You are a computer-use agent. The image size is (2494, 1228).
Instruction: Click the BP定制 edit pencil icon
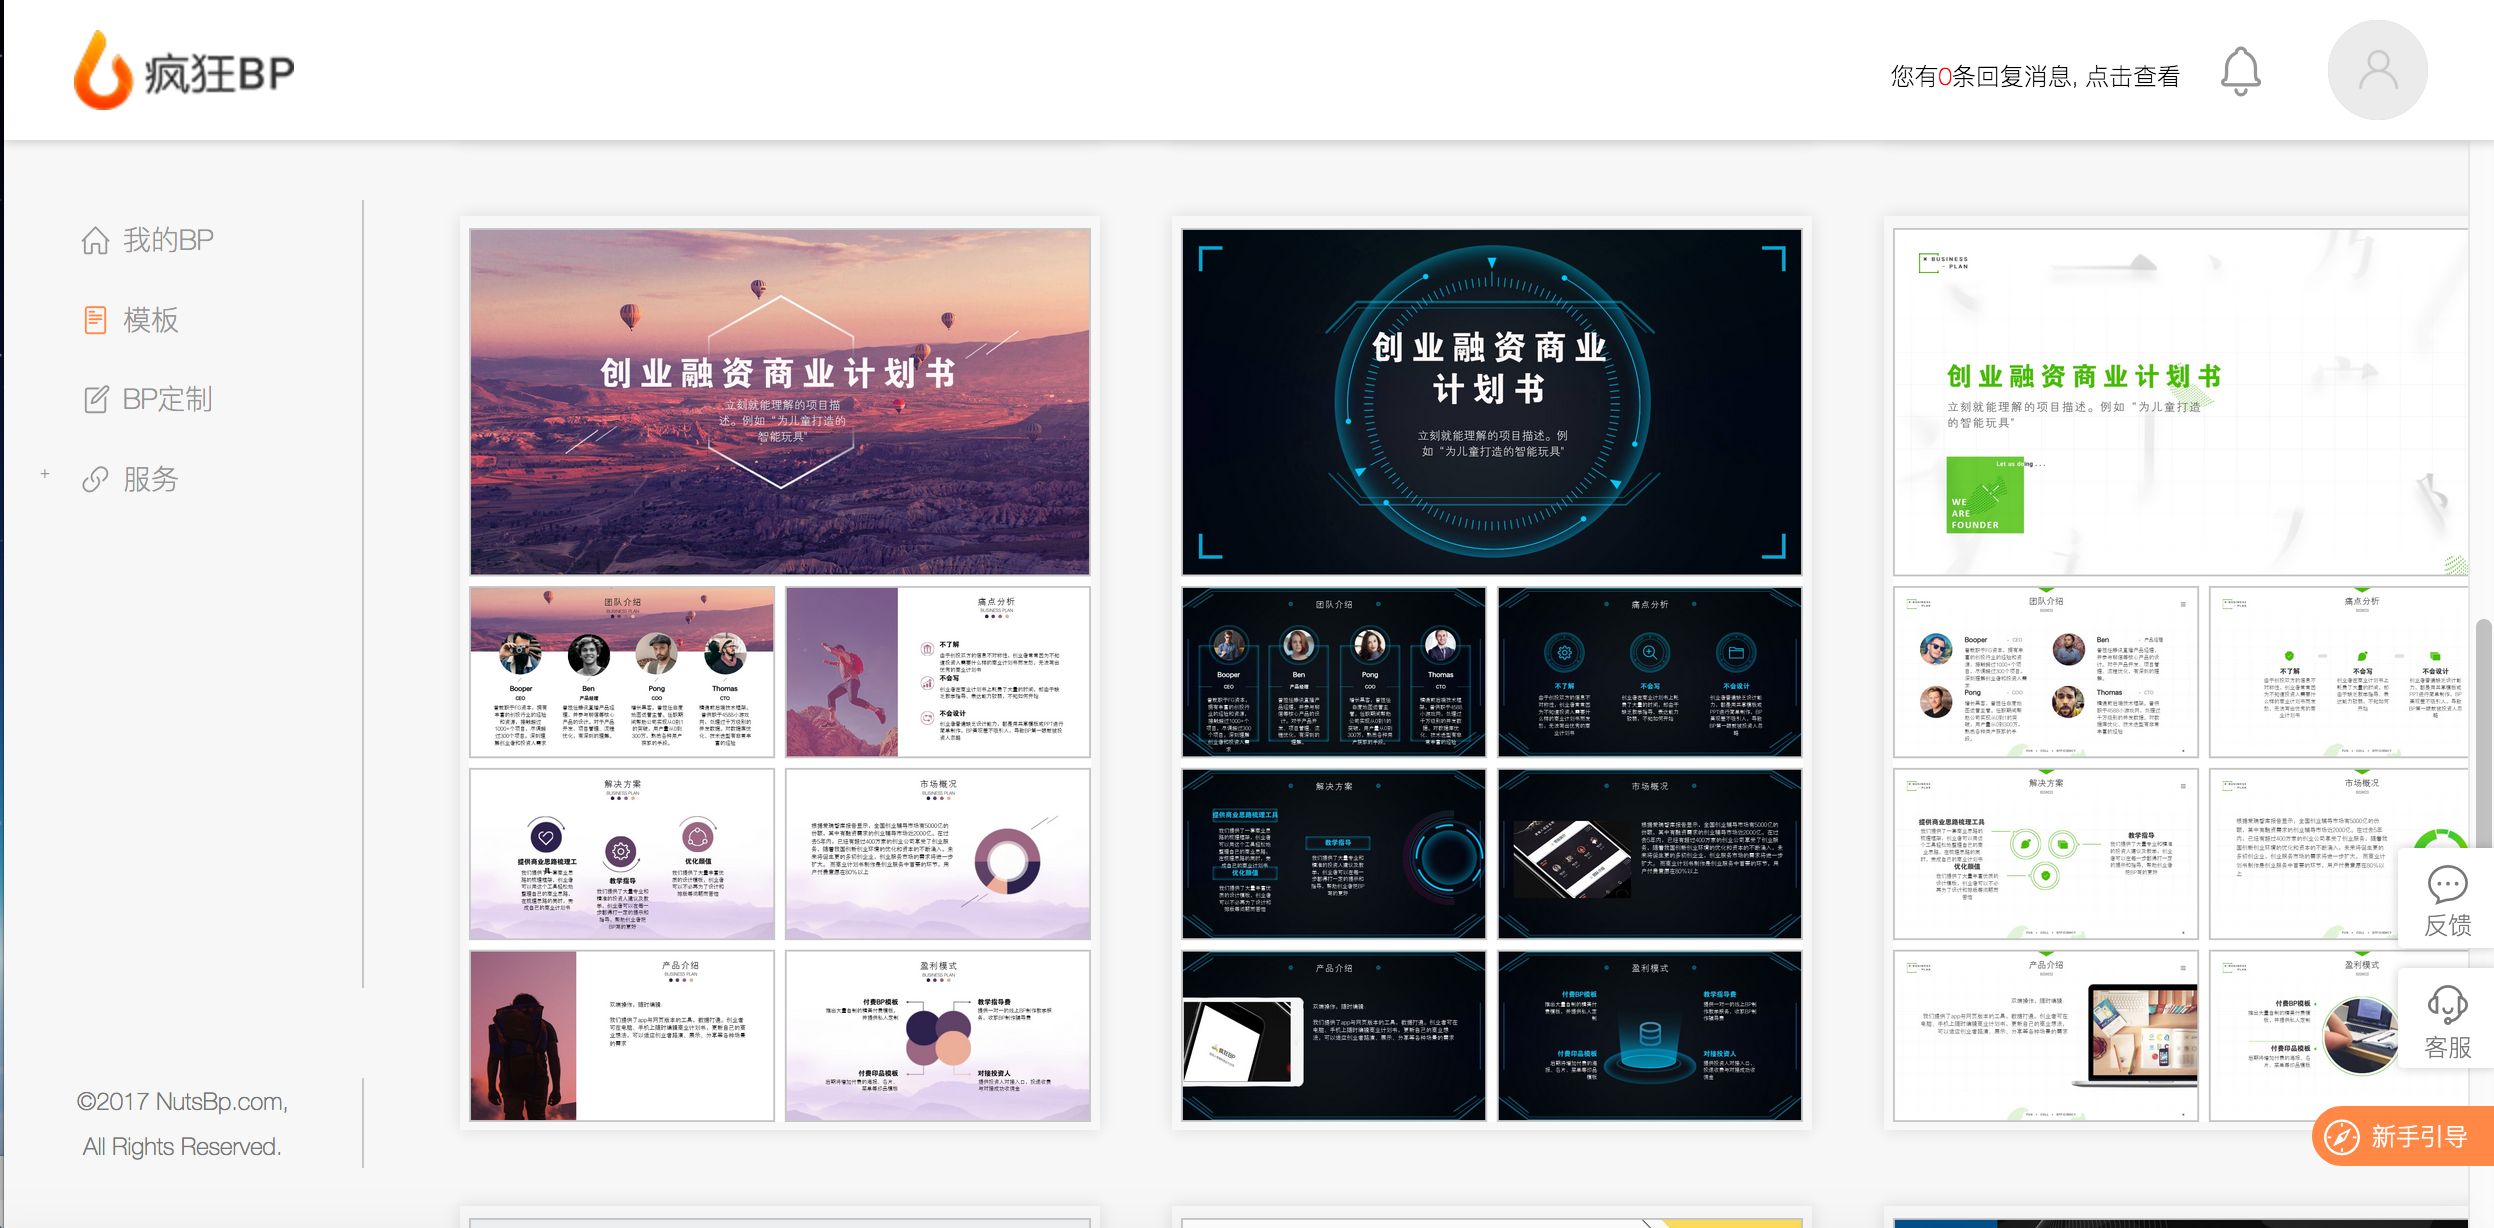95,400
